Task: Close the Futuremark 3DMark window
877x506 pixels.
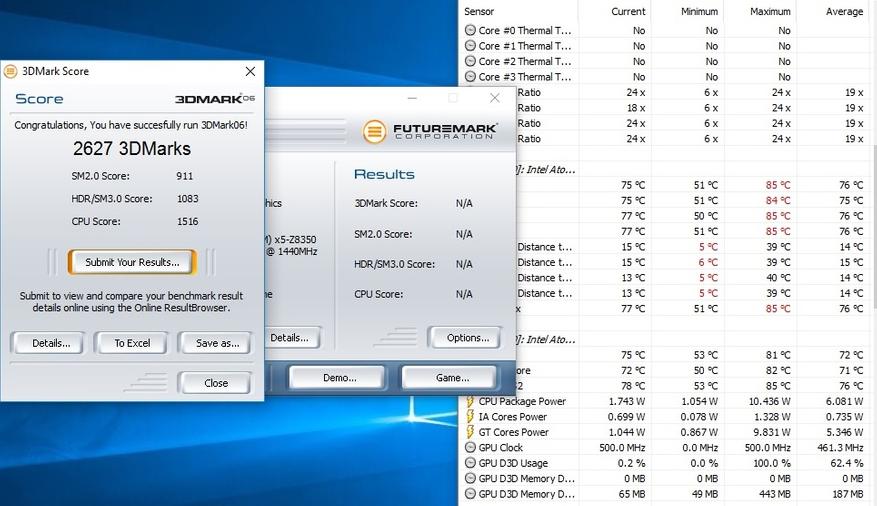Action: pyautogui.click(x=494, y=98)
